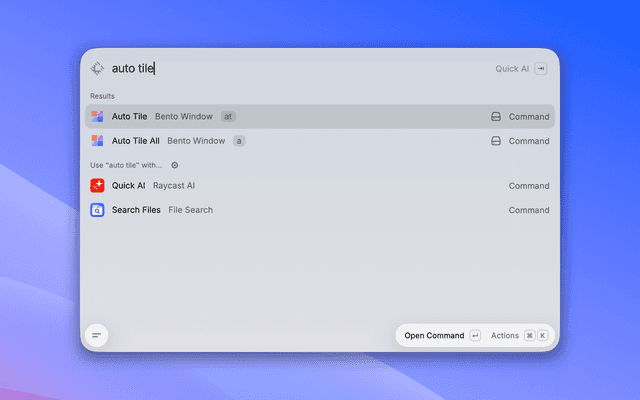Screen dimensions: 640x400
Task: Click the Bento Window icon for Auto Tile All
Action: [x=97, y=141]
